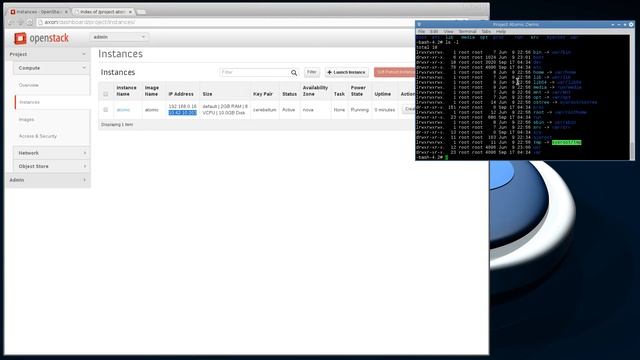Click the cerebellum key pair cell
The width and height of the screenshot is (640, 360).
(264, 110)
